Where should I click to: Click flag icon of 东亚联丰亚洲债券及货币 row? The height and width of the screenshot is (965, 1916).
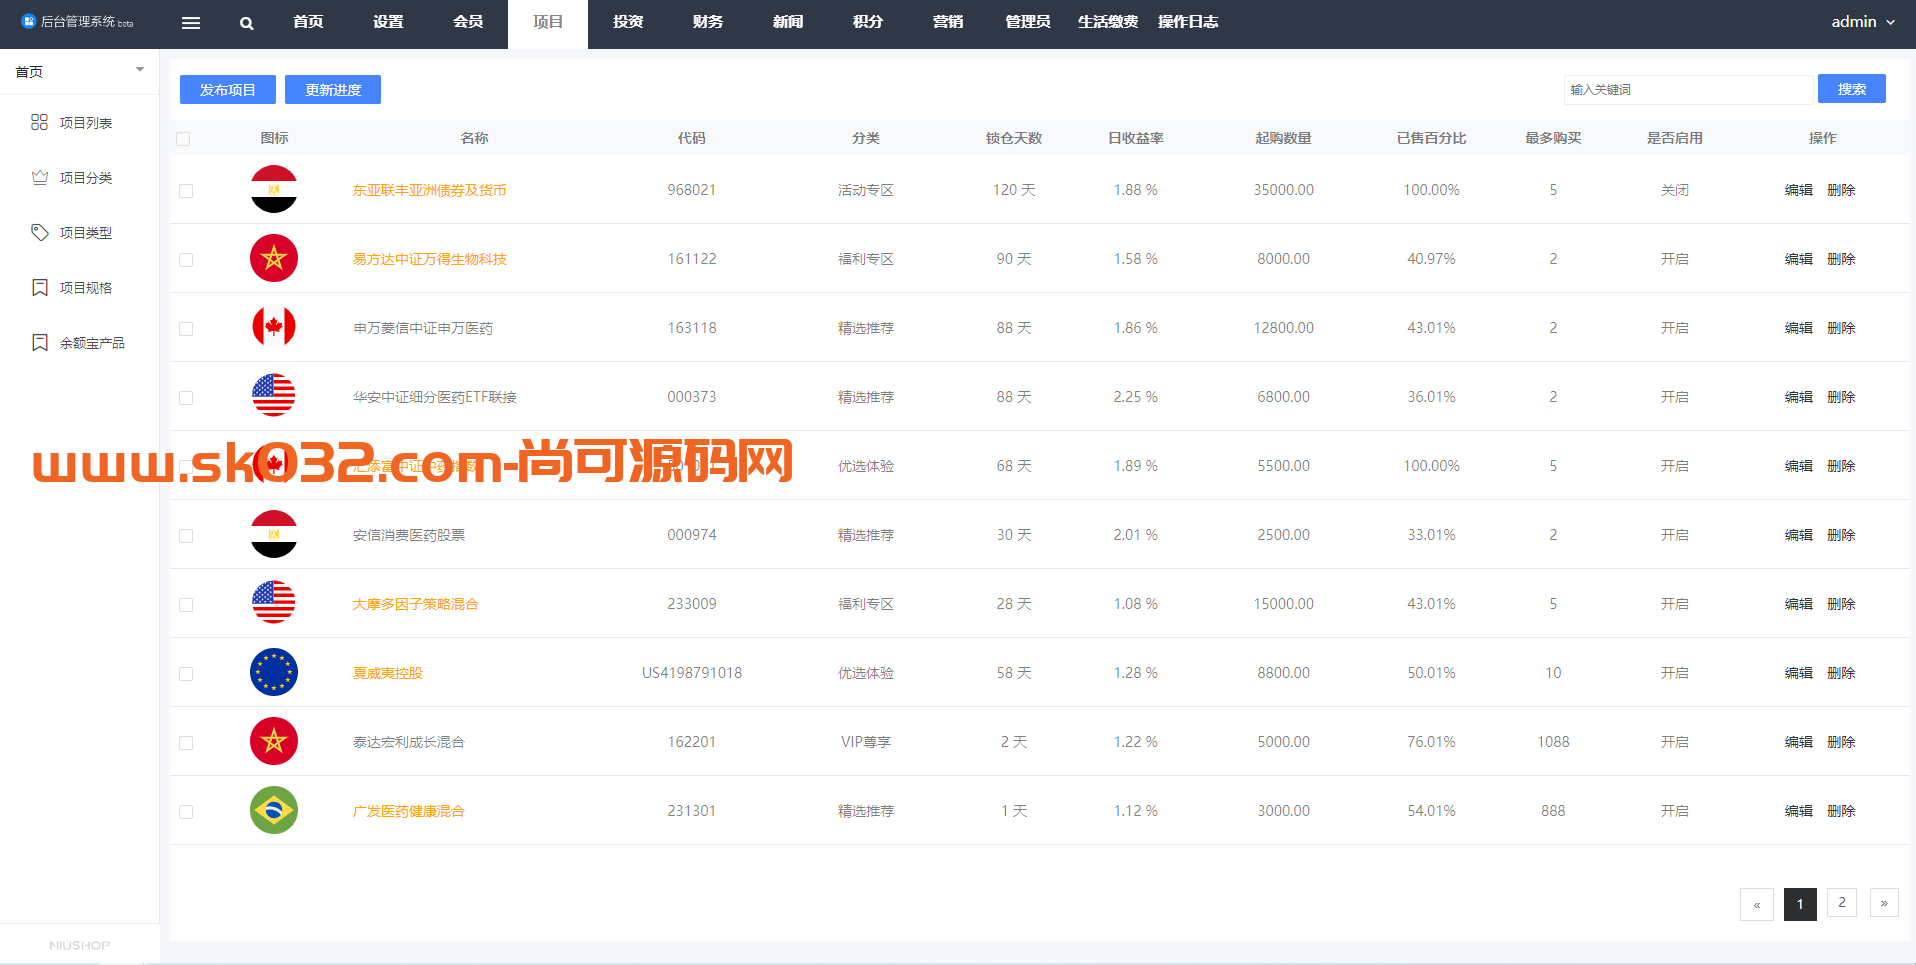[274, 189]
